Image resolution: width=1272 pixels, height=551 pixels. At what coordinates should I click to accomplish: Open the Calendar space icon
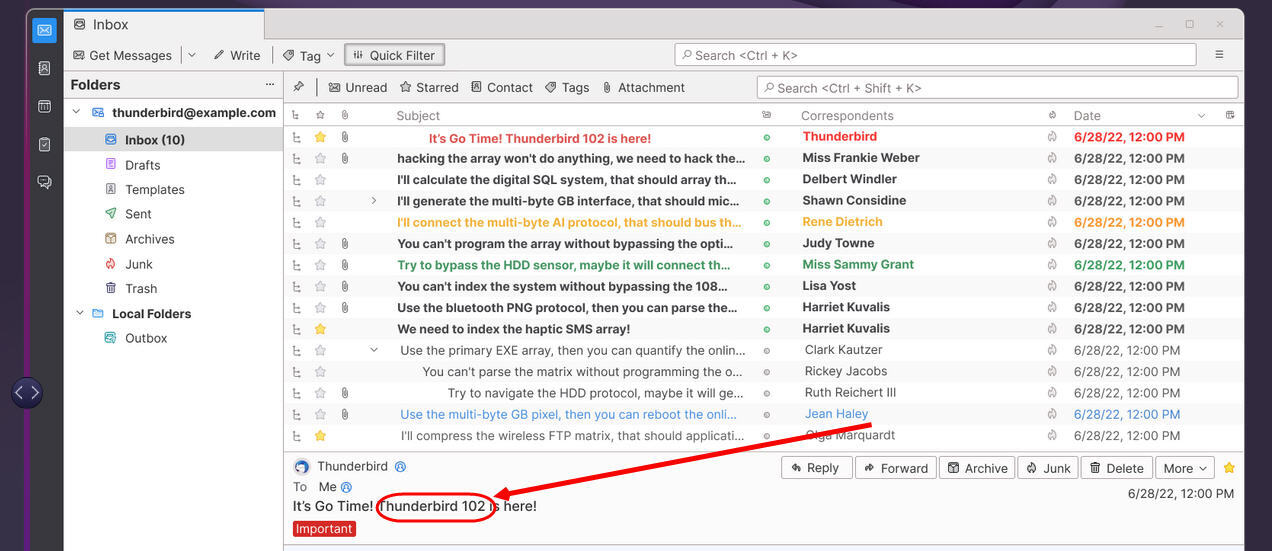coord(44,106)
